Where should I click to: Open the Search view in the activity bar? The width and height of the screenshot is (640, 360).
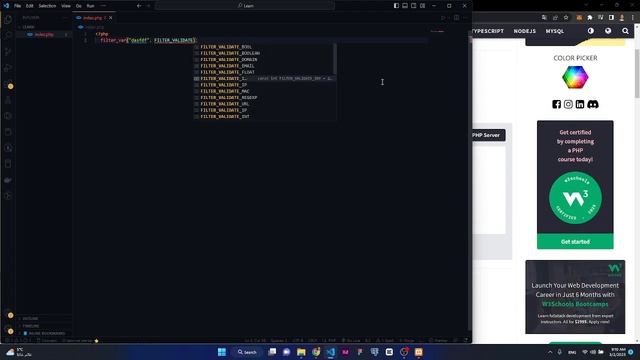(x=8, y=36)
